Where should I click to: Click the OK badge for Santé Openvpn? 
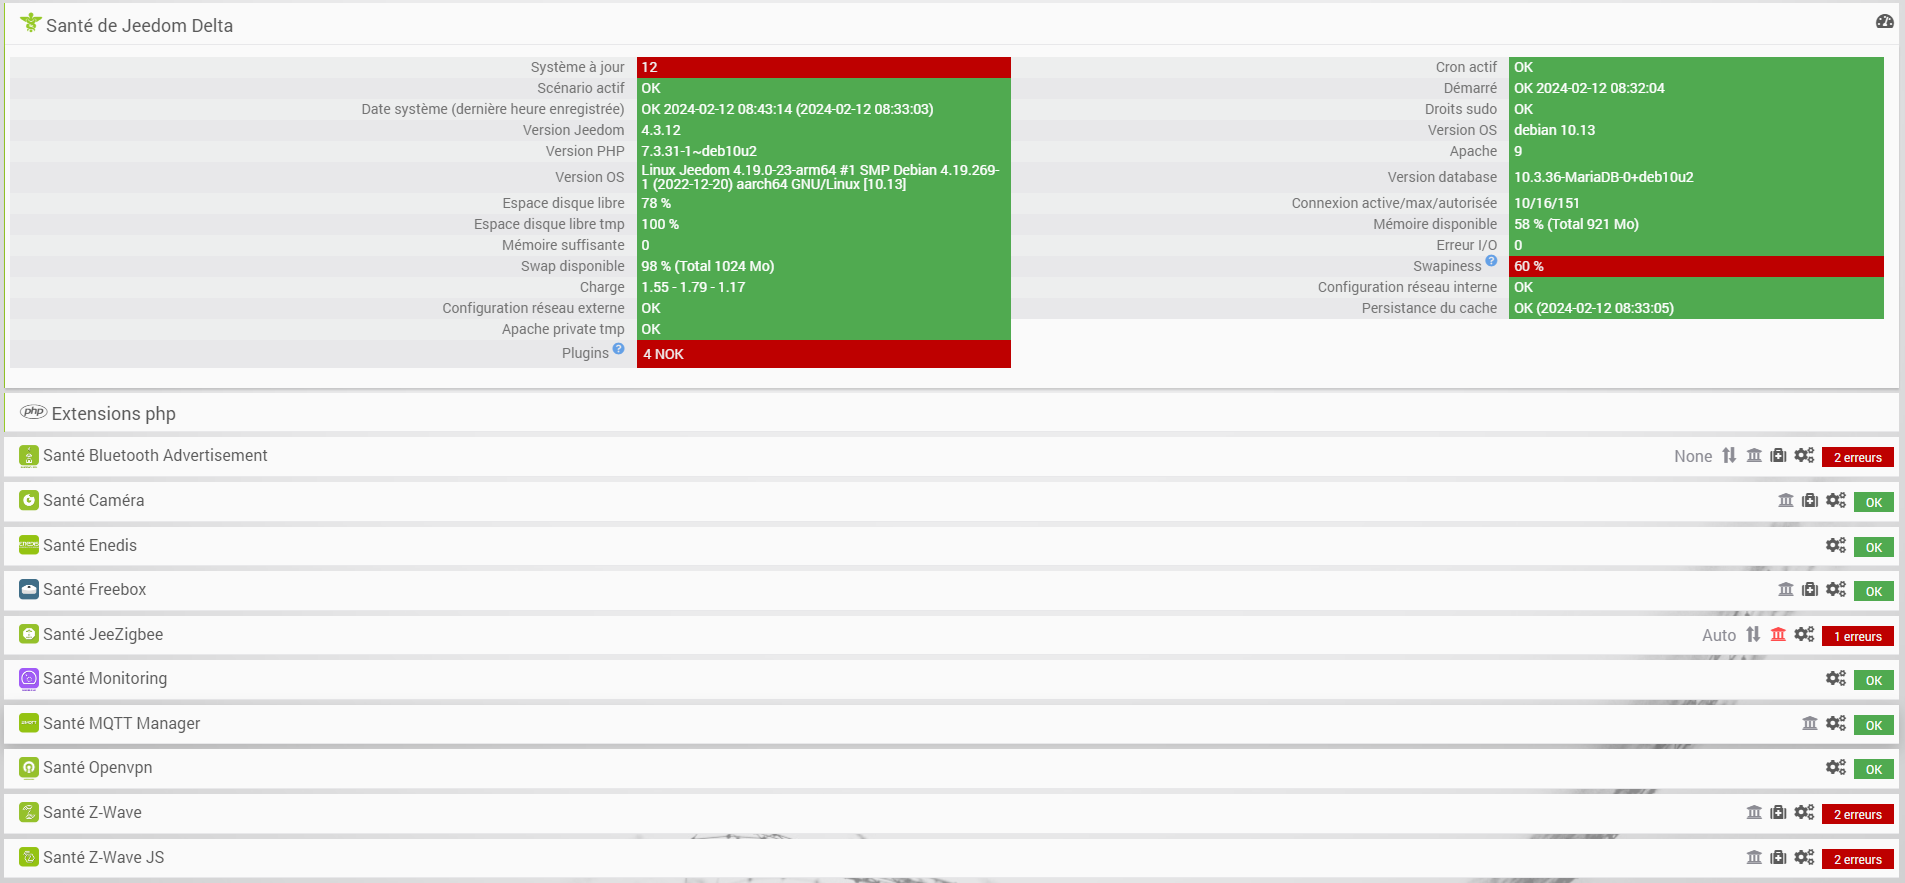1874,769
